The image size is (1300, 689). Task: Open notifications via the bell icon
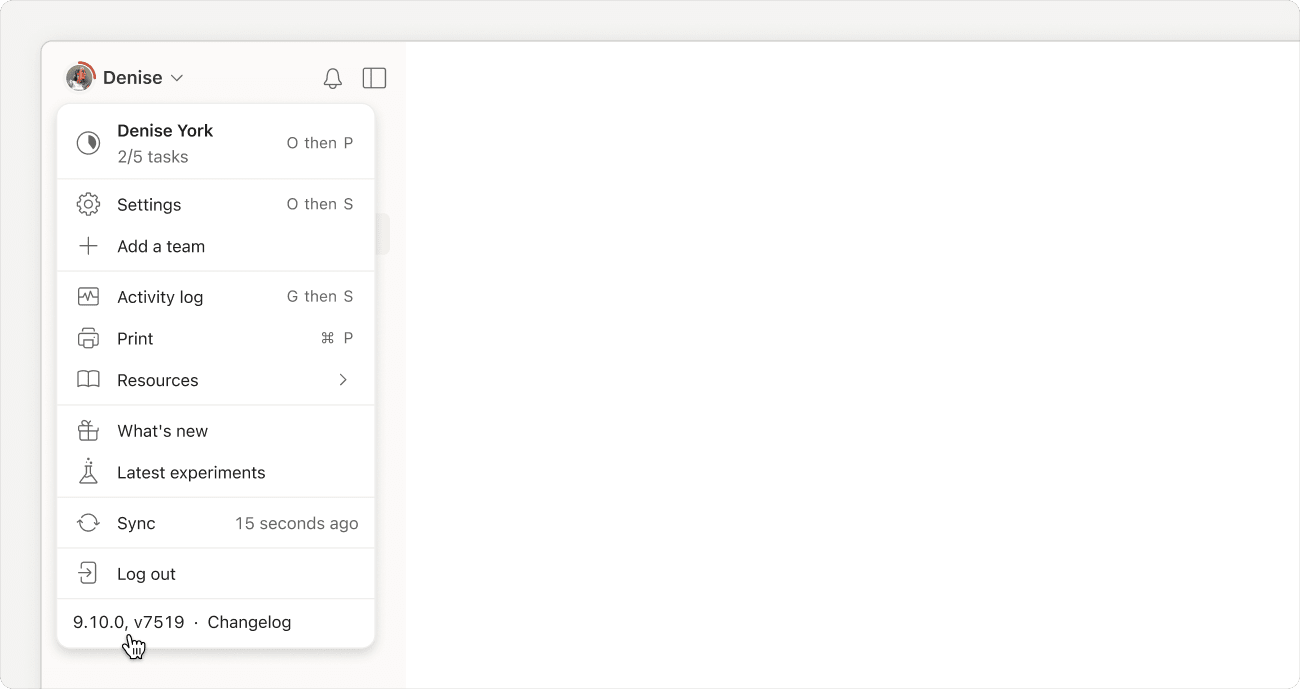333,77
